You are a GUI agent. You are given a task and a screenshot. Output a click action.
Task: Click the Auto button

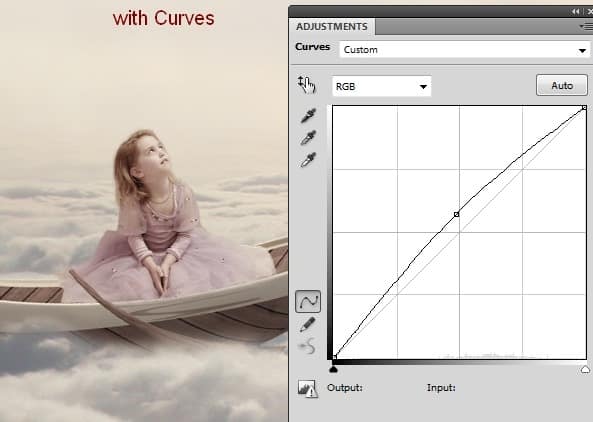point(562,85)
